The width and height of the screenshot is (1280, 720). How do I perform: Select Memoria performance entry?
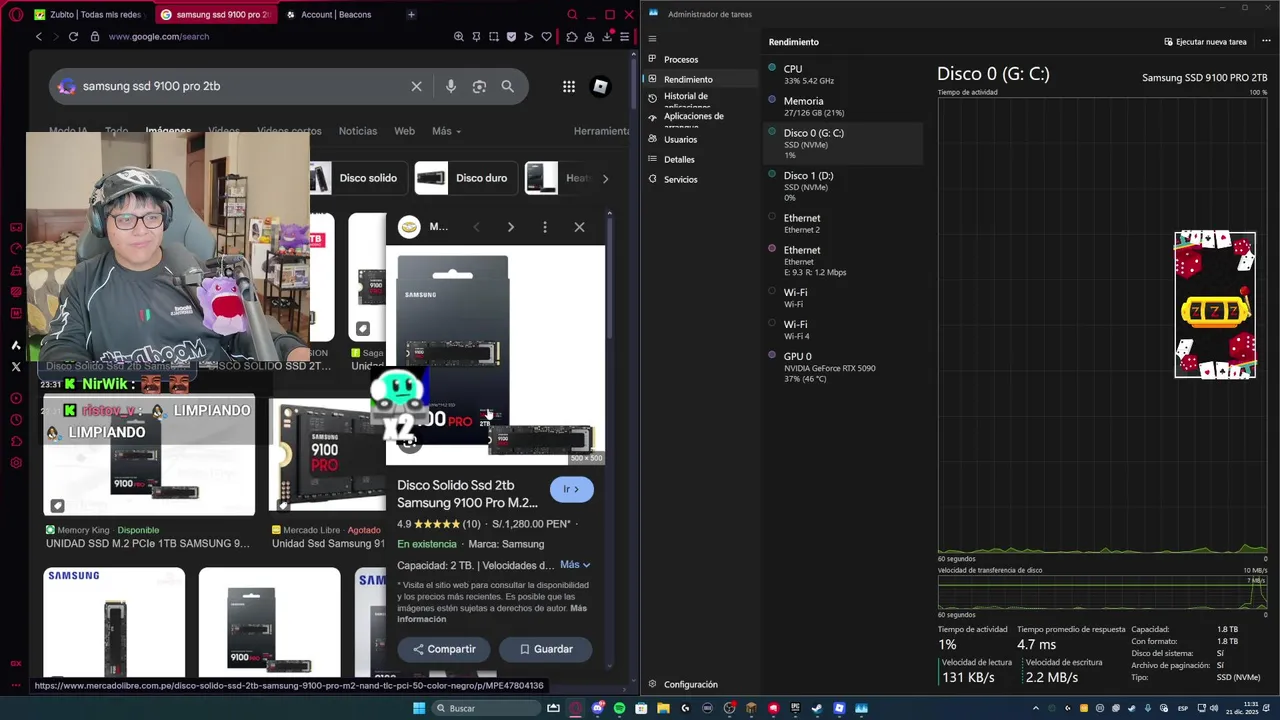tap(843, 107)
